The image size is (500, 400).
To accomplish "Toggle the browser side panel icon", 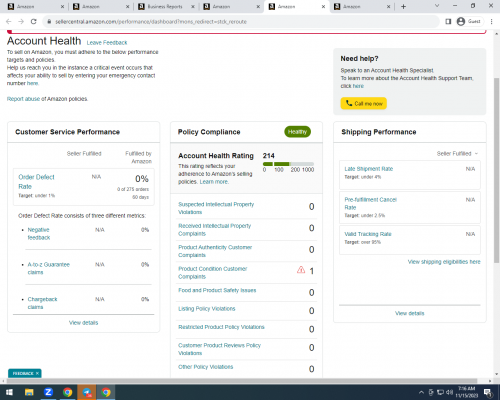I will coord(448,22).
